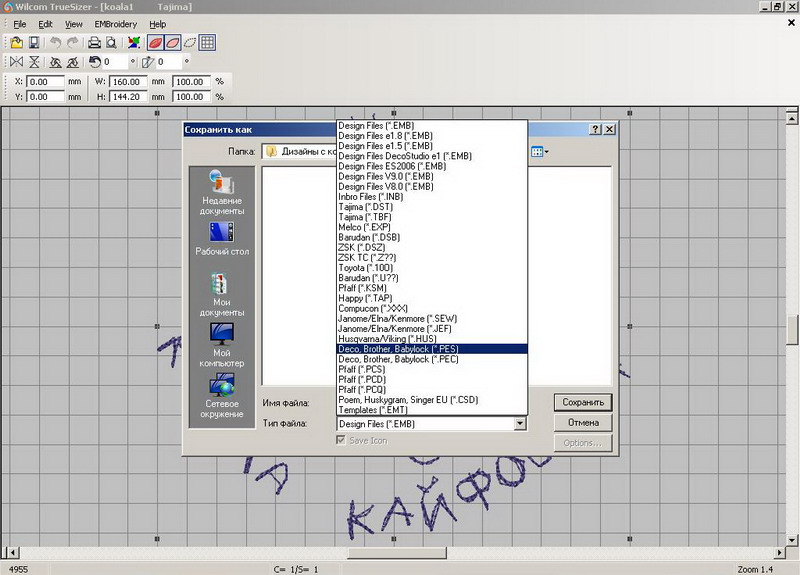Toggle the grid display icon
Screen dimensions: 800x575
click(x=207, y=43)
